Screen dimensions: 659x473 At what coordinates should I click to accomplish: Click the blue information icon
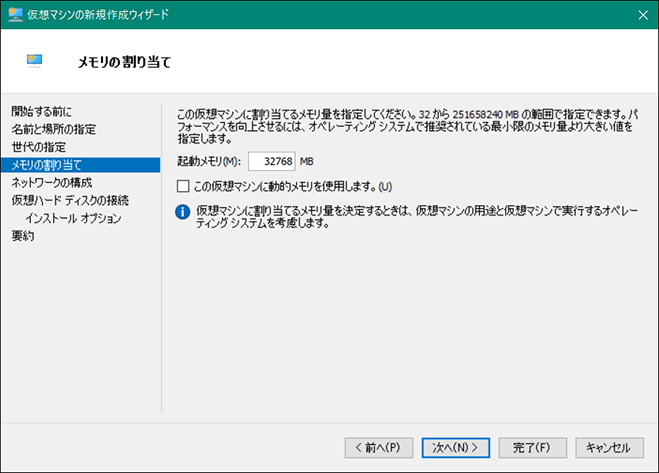(x=182, y=212)
